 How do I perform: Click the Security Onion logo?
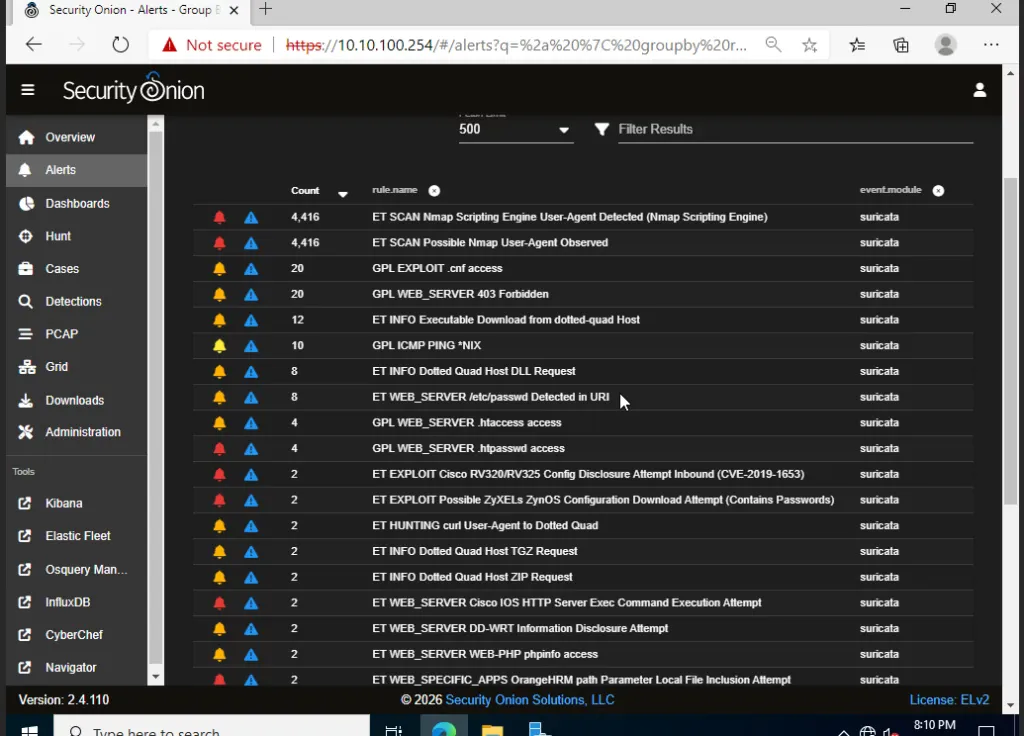pos(133,89)
